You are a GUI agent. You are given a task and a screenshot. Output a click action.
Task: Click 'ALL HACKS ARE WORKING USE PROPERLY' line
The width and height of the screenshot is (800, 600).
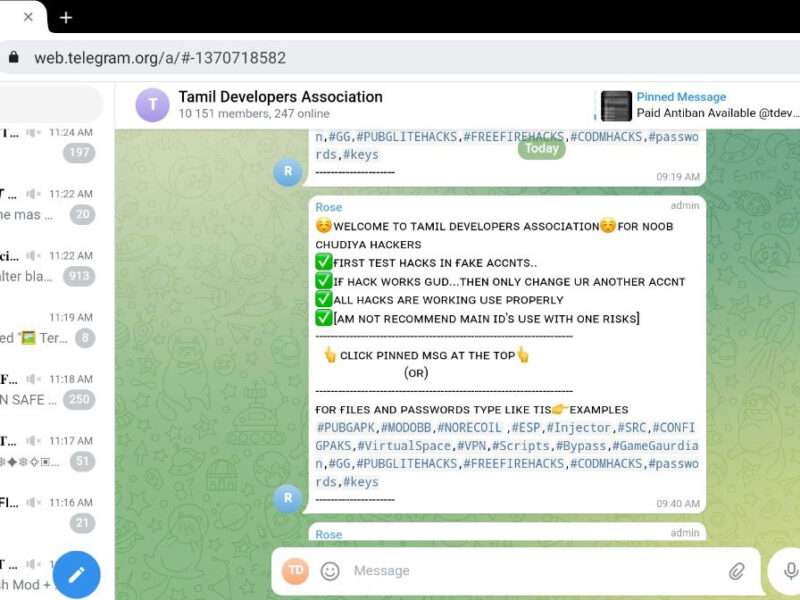[448, 300]
